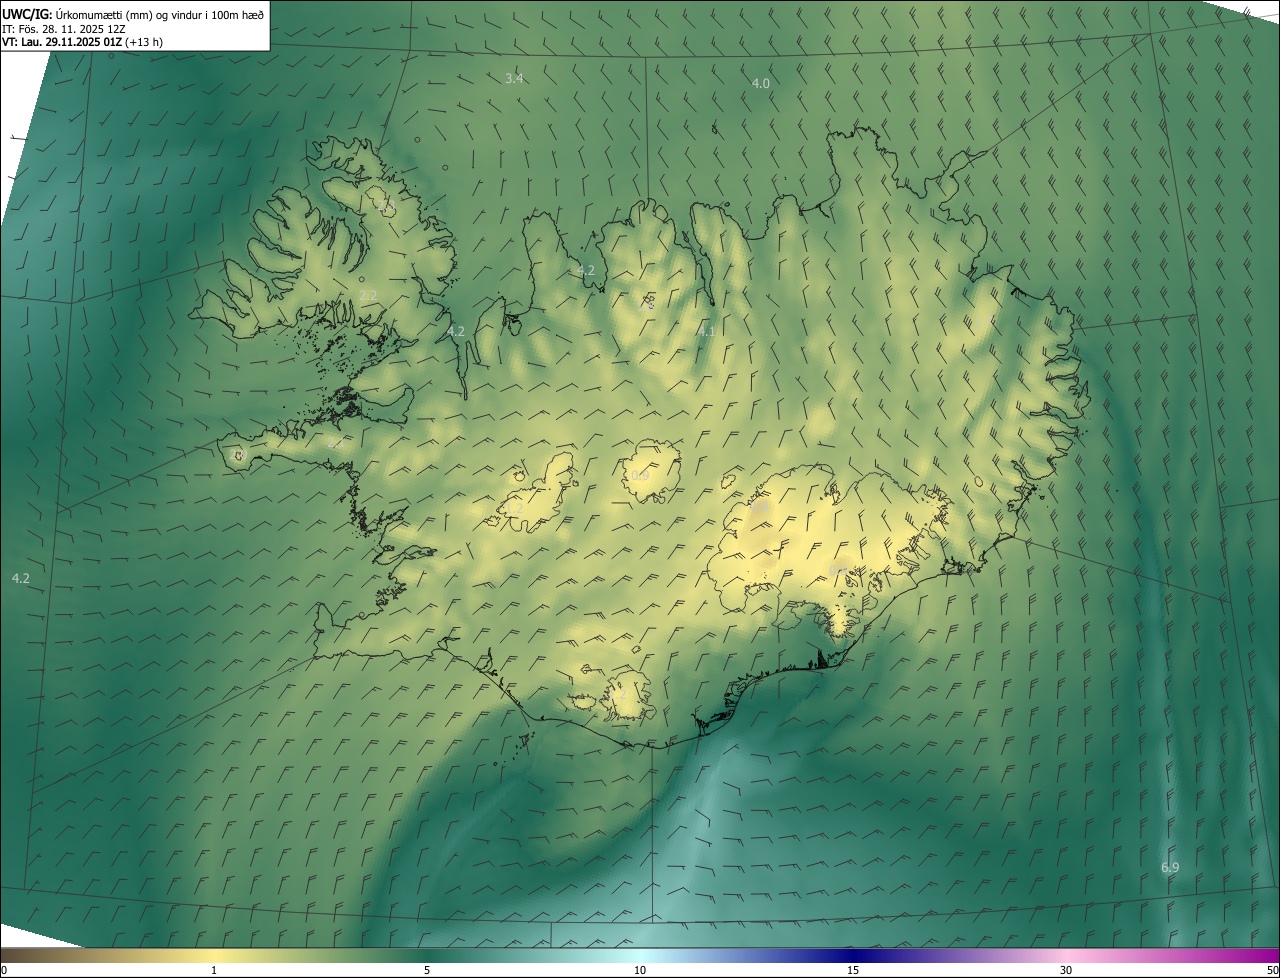The height and width of the screenshot is (978, 1280).
Task: Click the colorbar tick label 0
Action: coord(4,970)
